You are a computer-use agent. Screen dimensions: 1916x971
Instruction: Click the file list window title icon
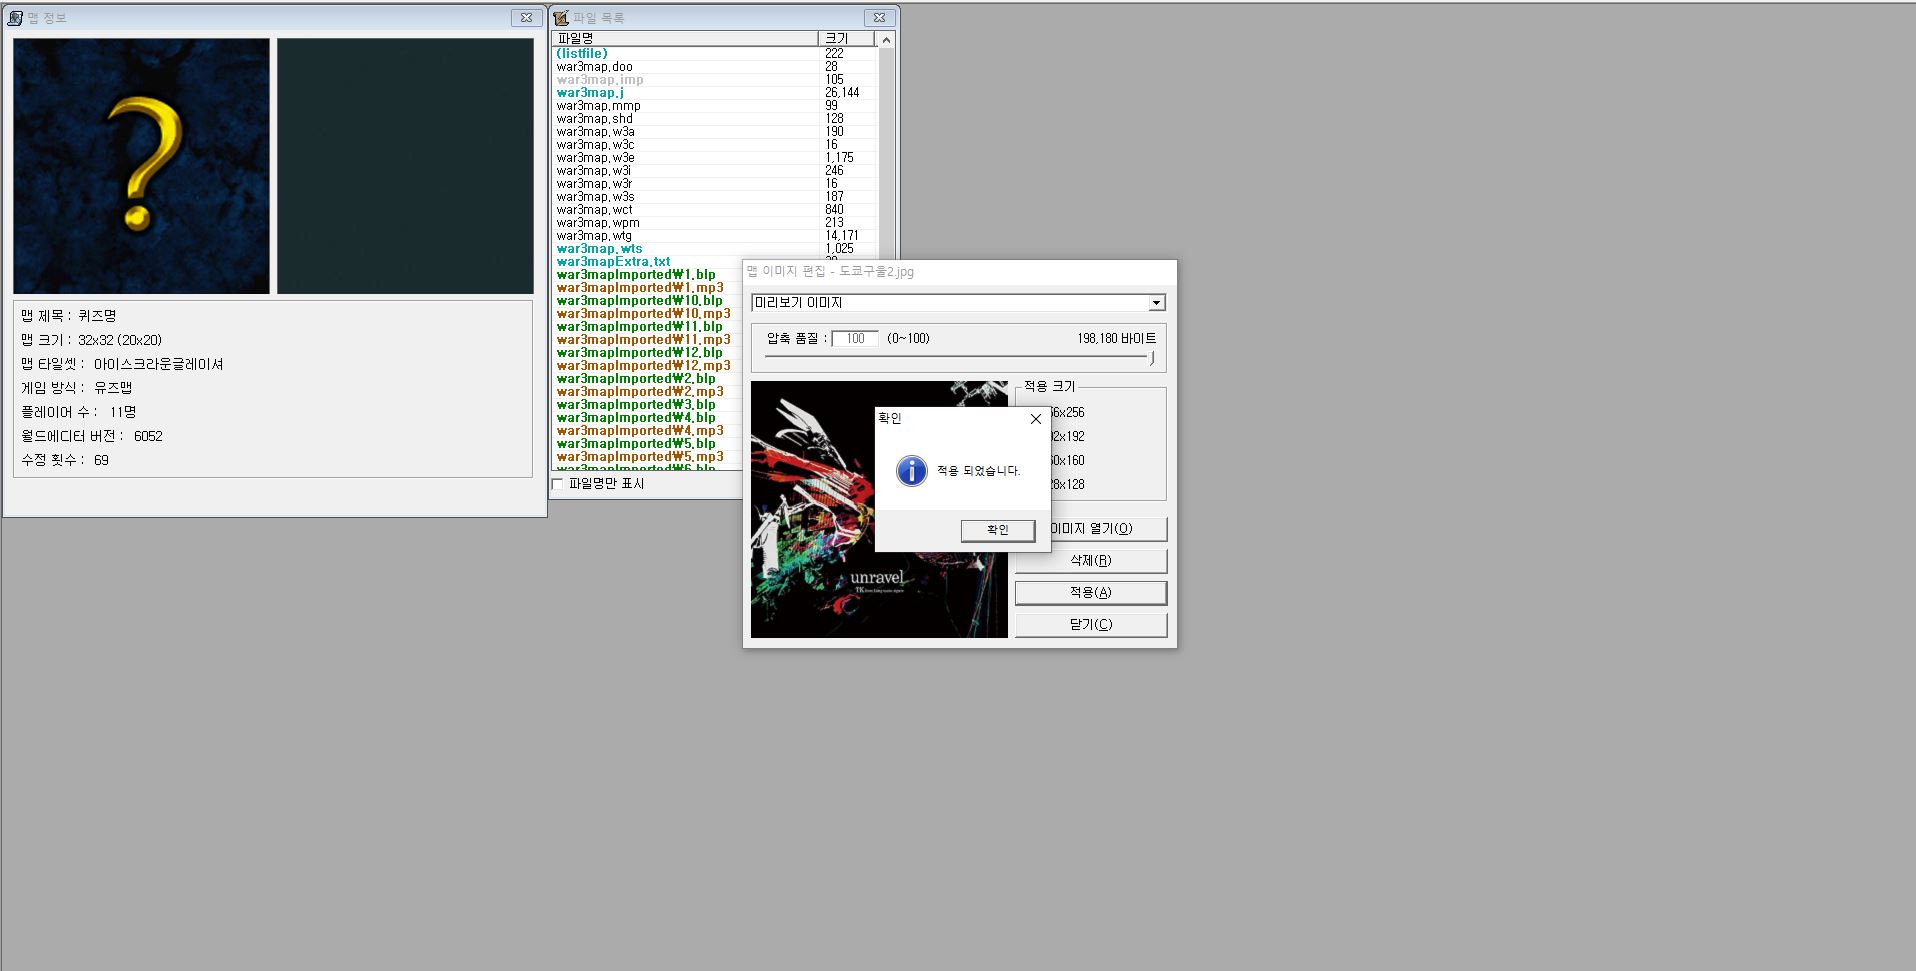click(x=561, y=18)
